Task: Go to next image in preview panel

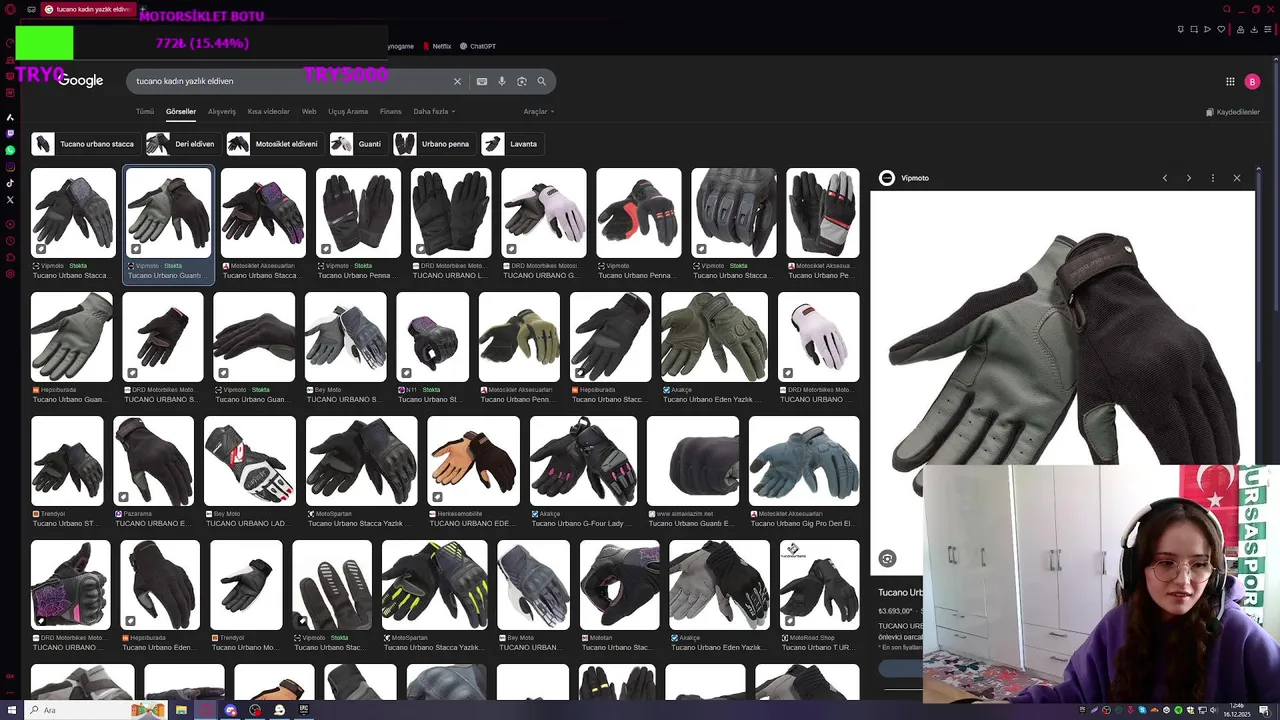Action: [x=1188, y=178]
